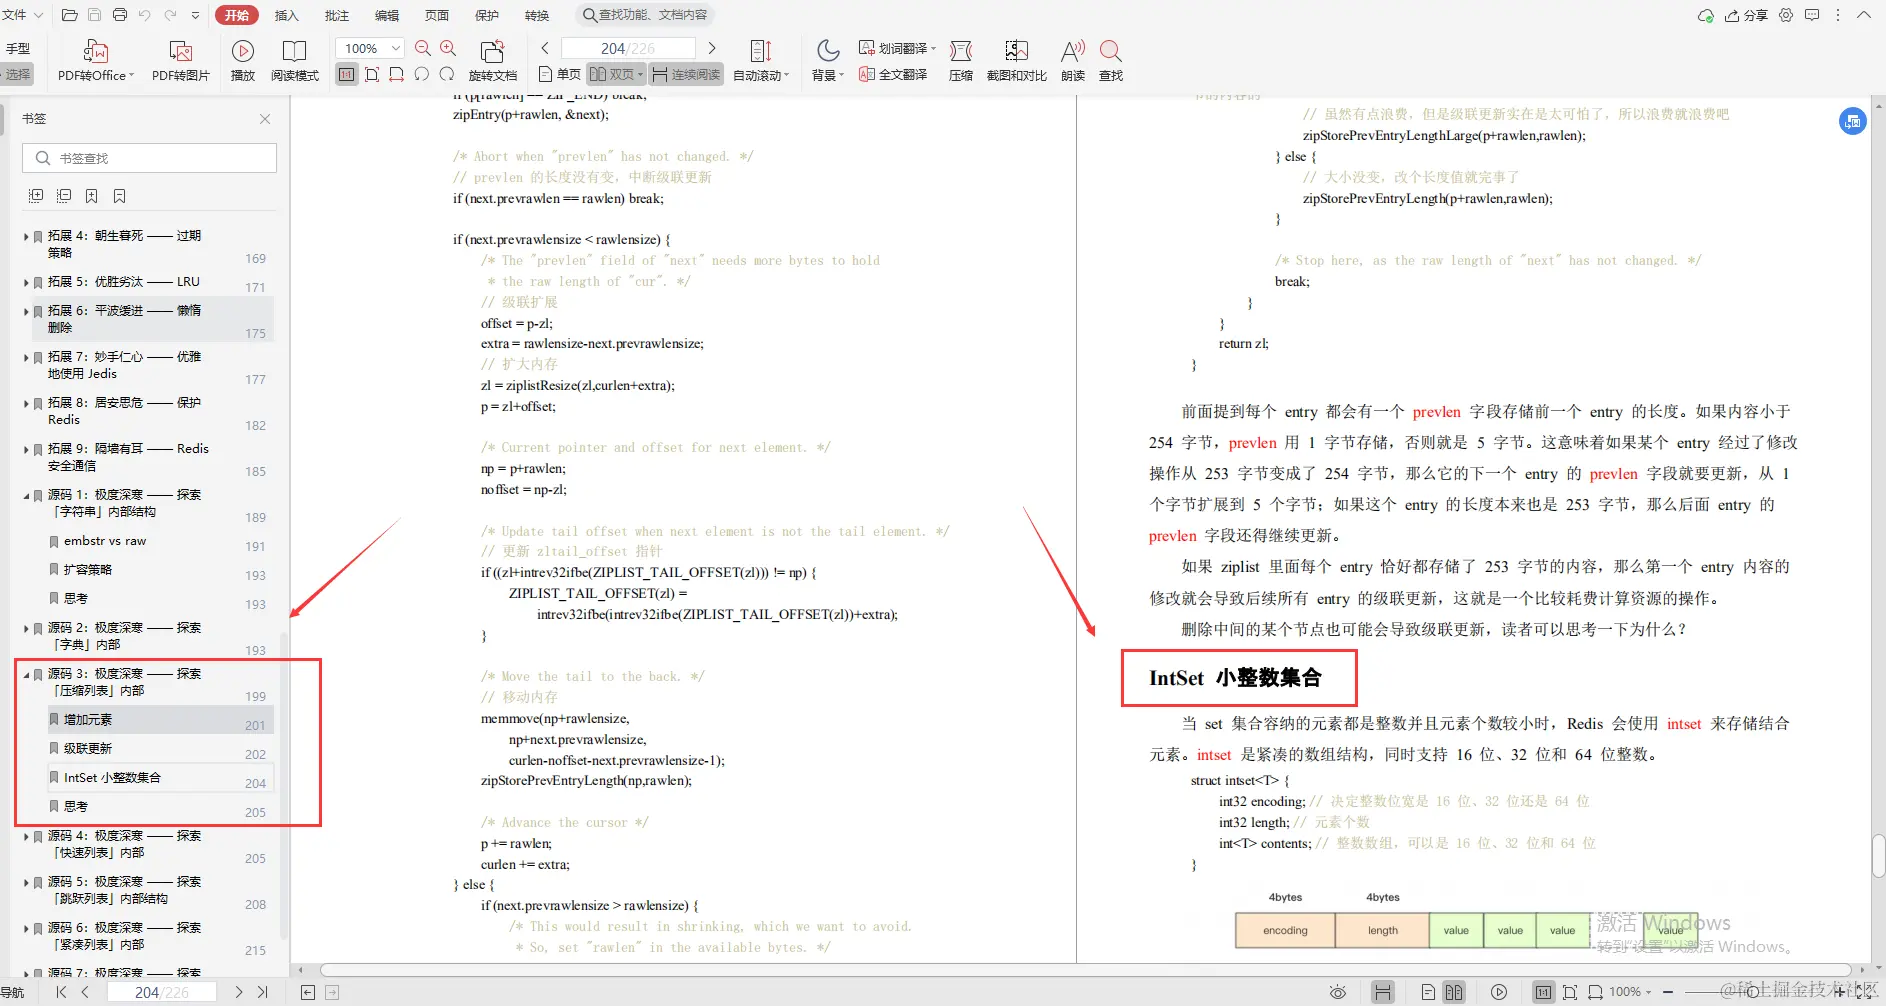Switch to the 插入 tab
The width and height of the screenshot is (1886, 1006).
[x=286, y=15]
